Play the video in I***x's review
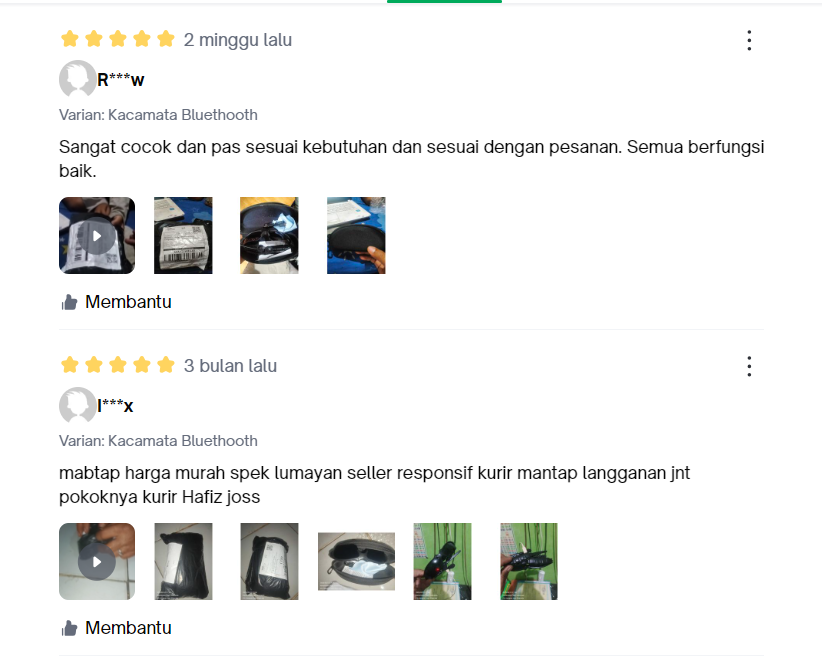 tap(97, 561)
